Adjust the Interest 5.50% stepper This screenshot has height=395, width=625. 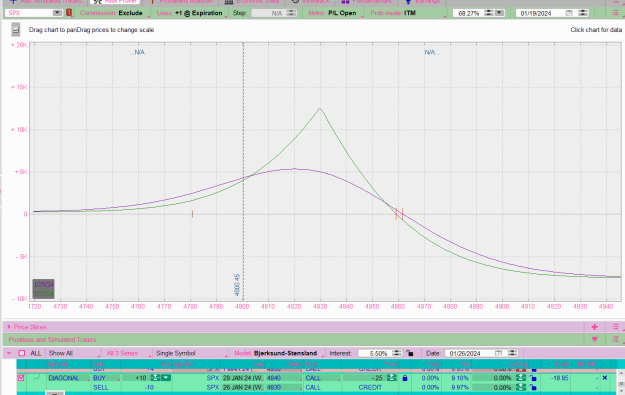[x=397, y=353]
